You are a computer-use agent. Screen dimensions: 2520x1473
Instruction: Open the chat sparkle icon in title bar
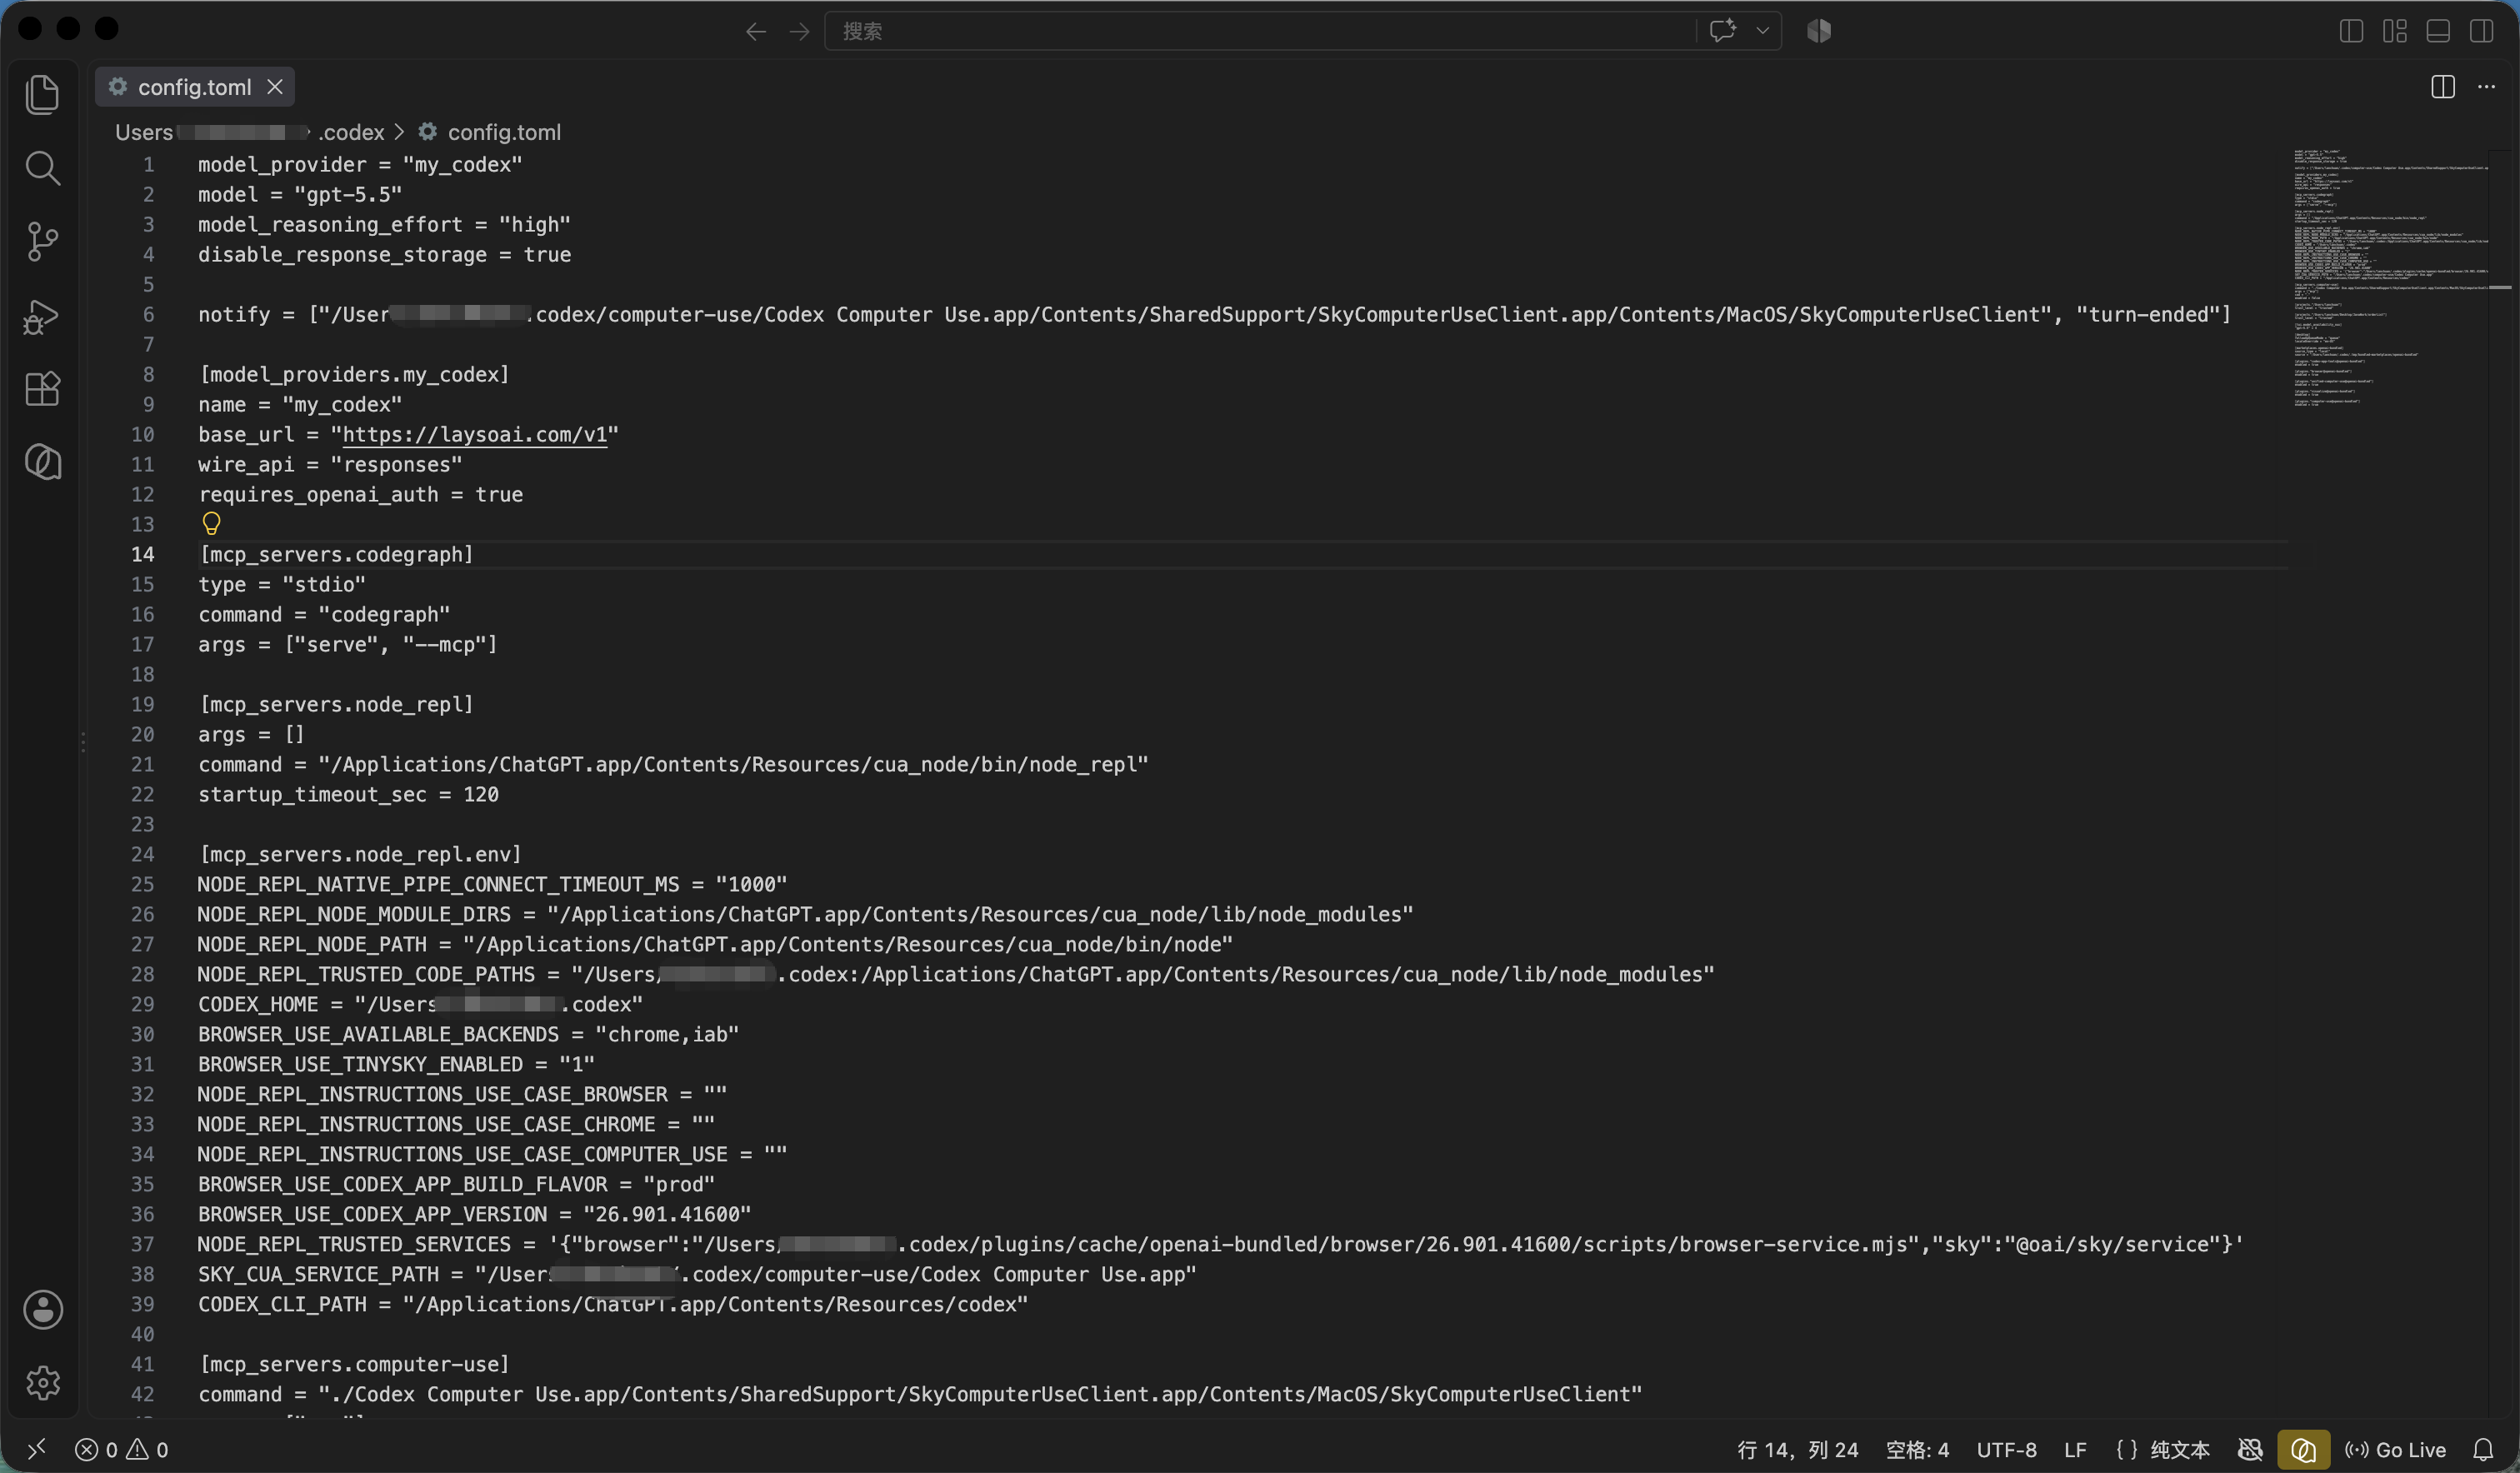pyautogui.click(x=1723, y=31)
